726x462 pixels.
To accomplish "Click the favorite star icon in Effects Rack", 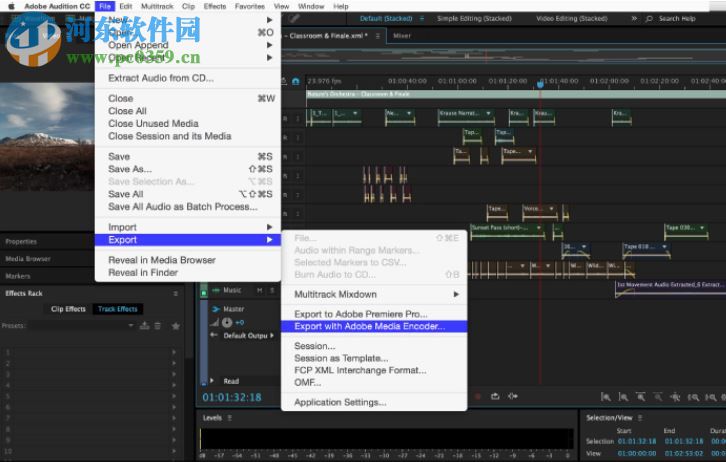I will pos(176,326).
